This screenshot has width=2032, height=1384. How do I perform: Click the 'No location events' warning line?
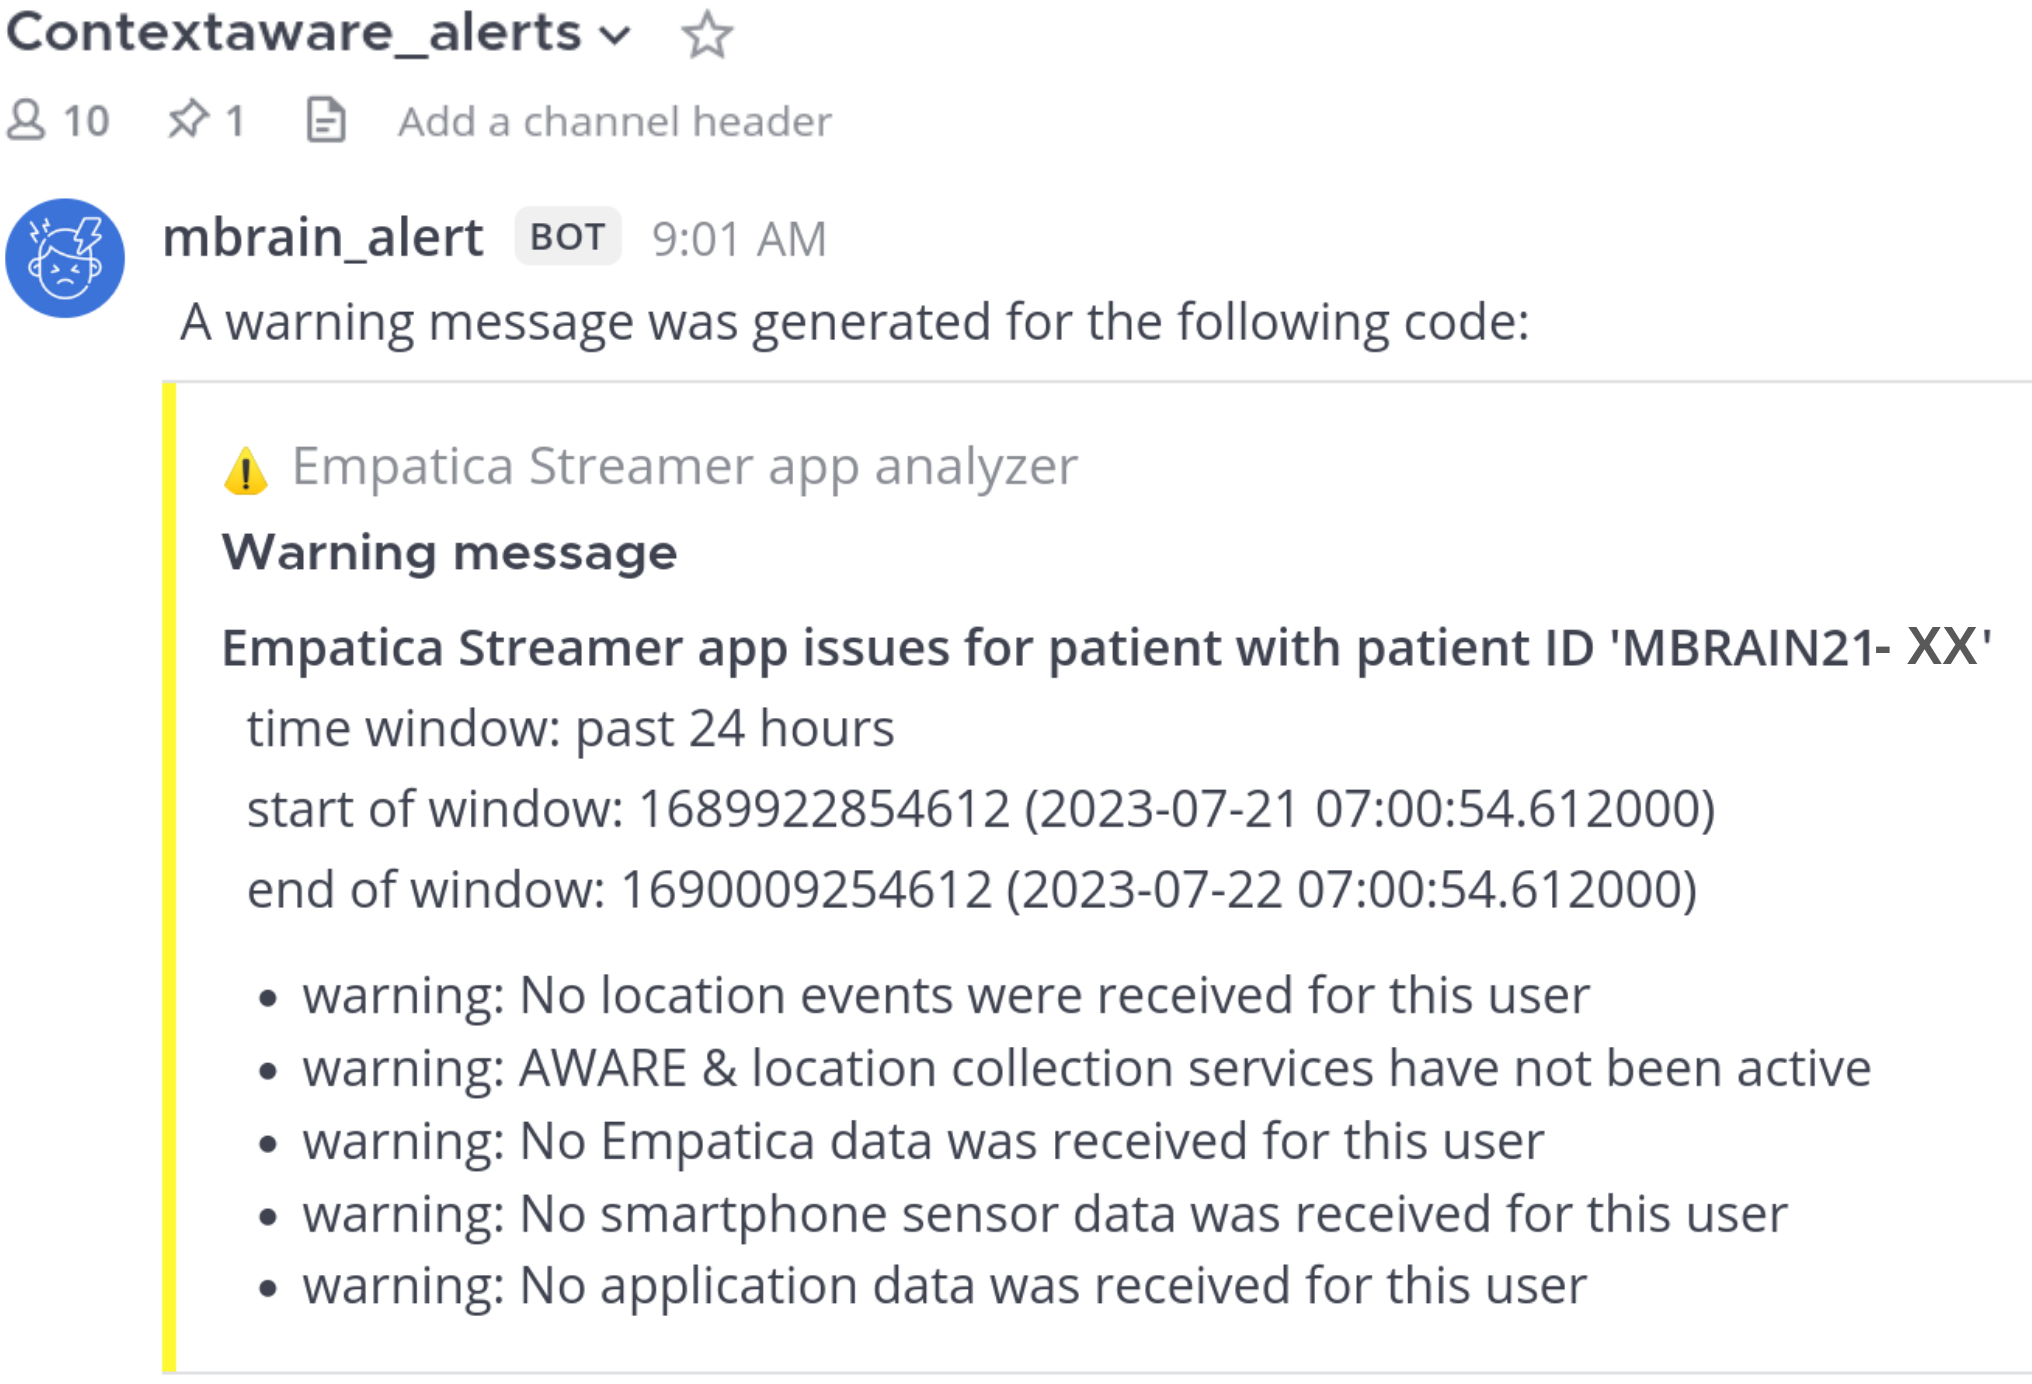click(945, 996)
